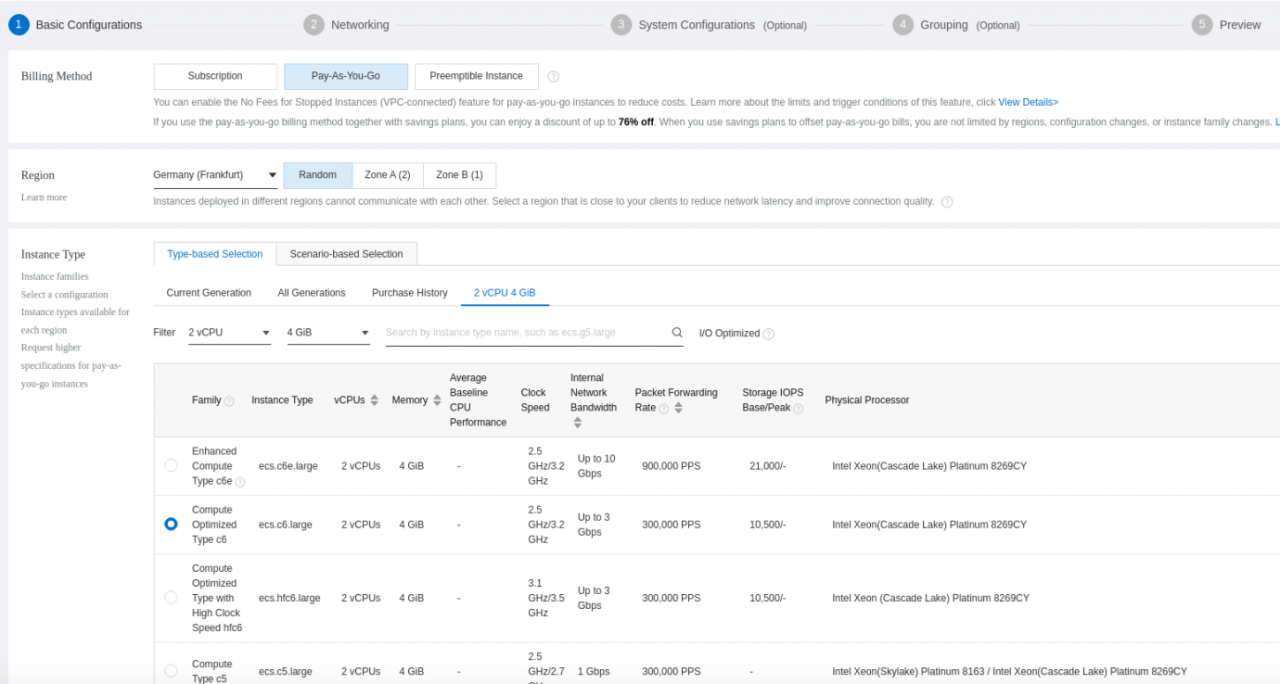Viewport: 1280px width, 684px height.
Task: Click the step 4 number circle
Action: point(903,25)
